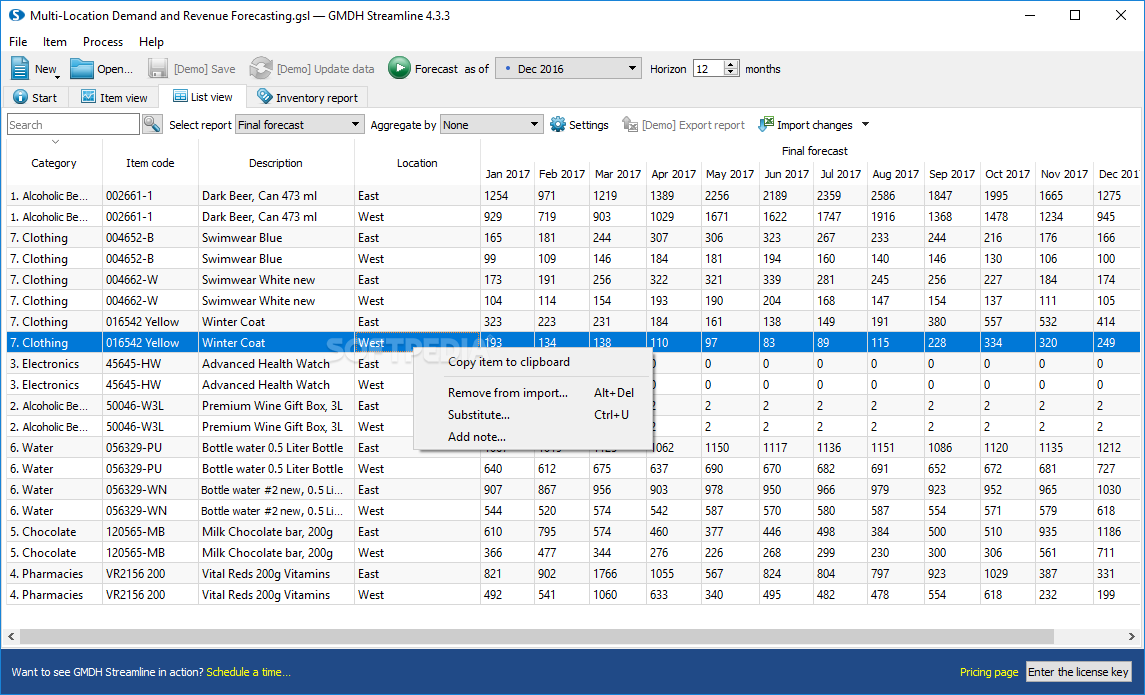Image resolution: width=1145 pixels, height=695 pixels.
Task: Expand the Import changes dropdown arrow
Action: [865, 125]
